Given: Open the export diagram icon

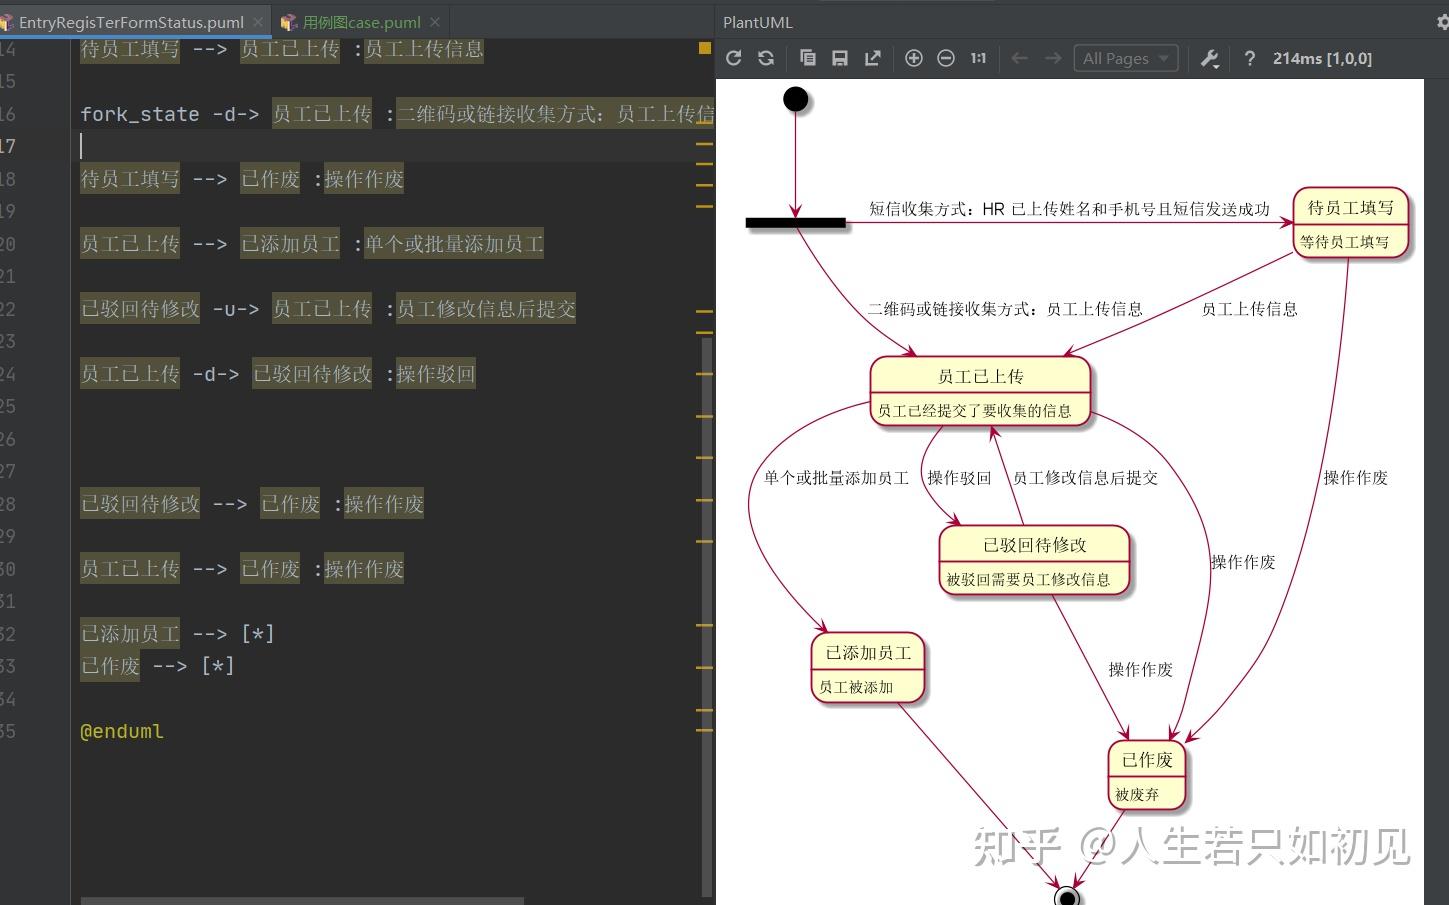Looking at the screenshot, I should pyautogui.click(x=872, y=58).
